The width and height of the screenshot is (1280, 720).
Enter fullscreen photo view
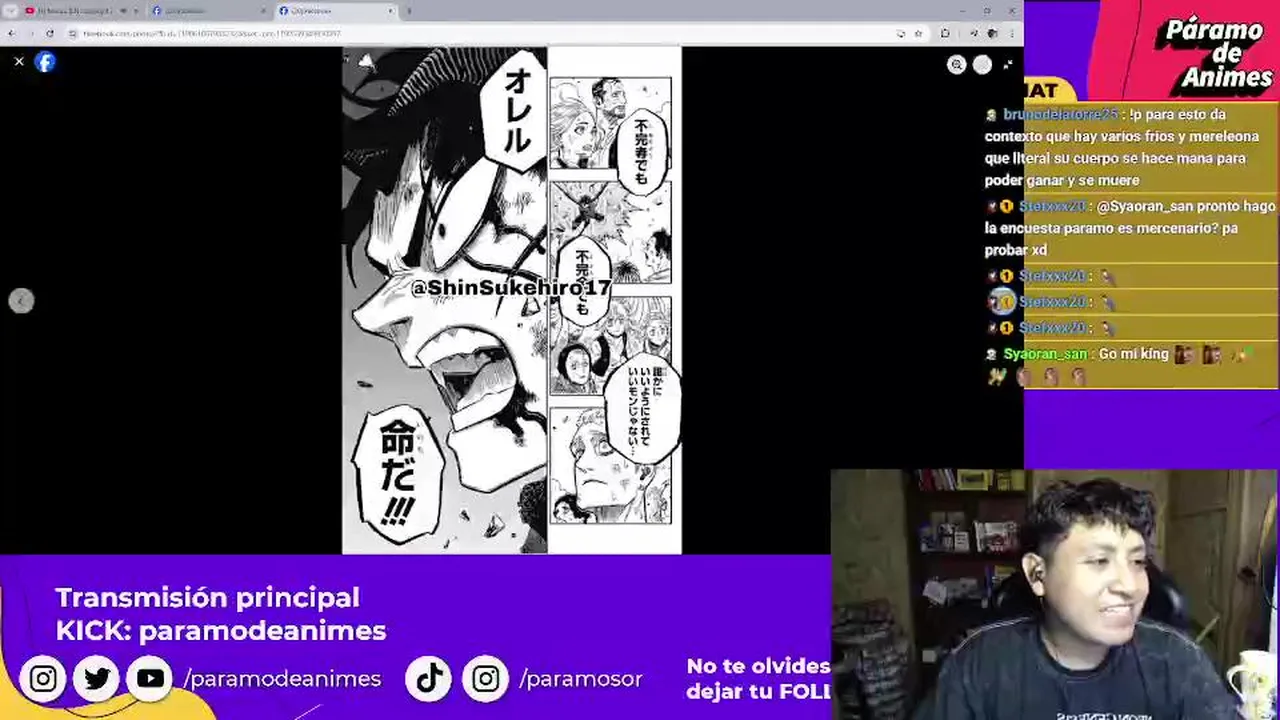click(x=1008, y=65)
